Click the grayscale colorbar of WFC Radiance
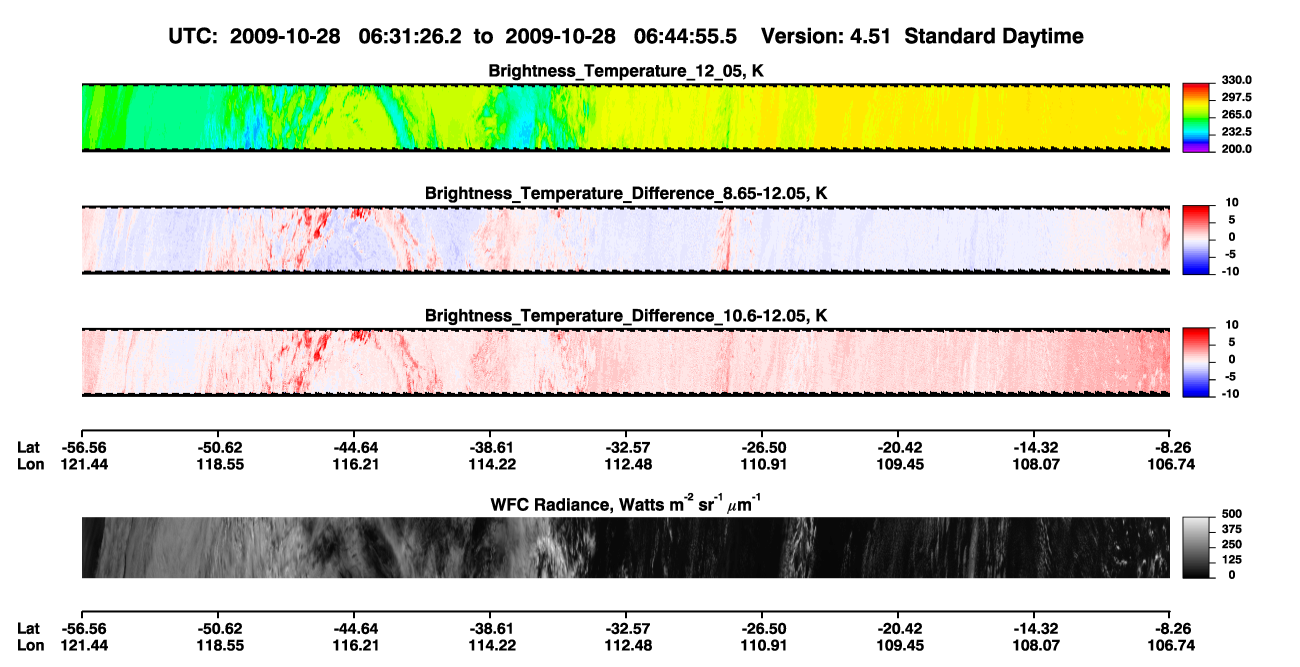 point(1194,548)
